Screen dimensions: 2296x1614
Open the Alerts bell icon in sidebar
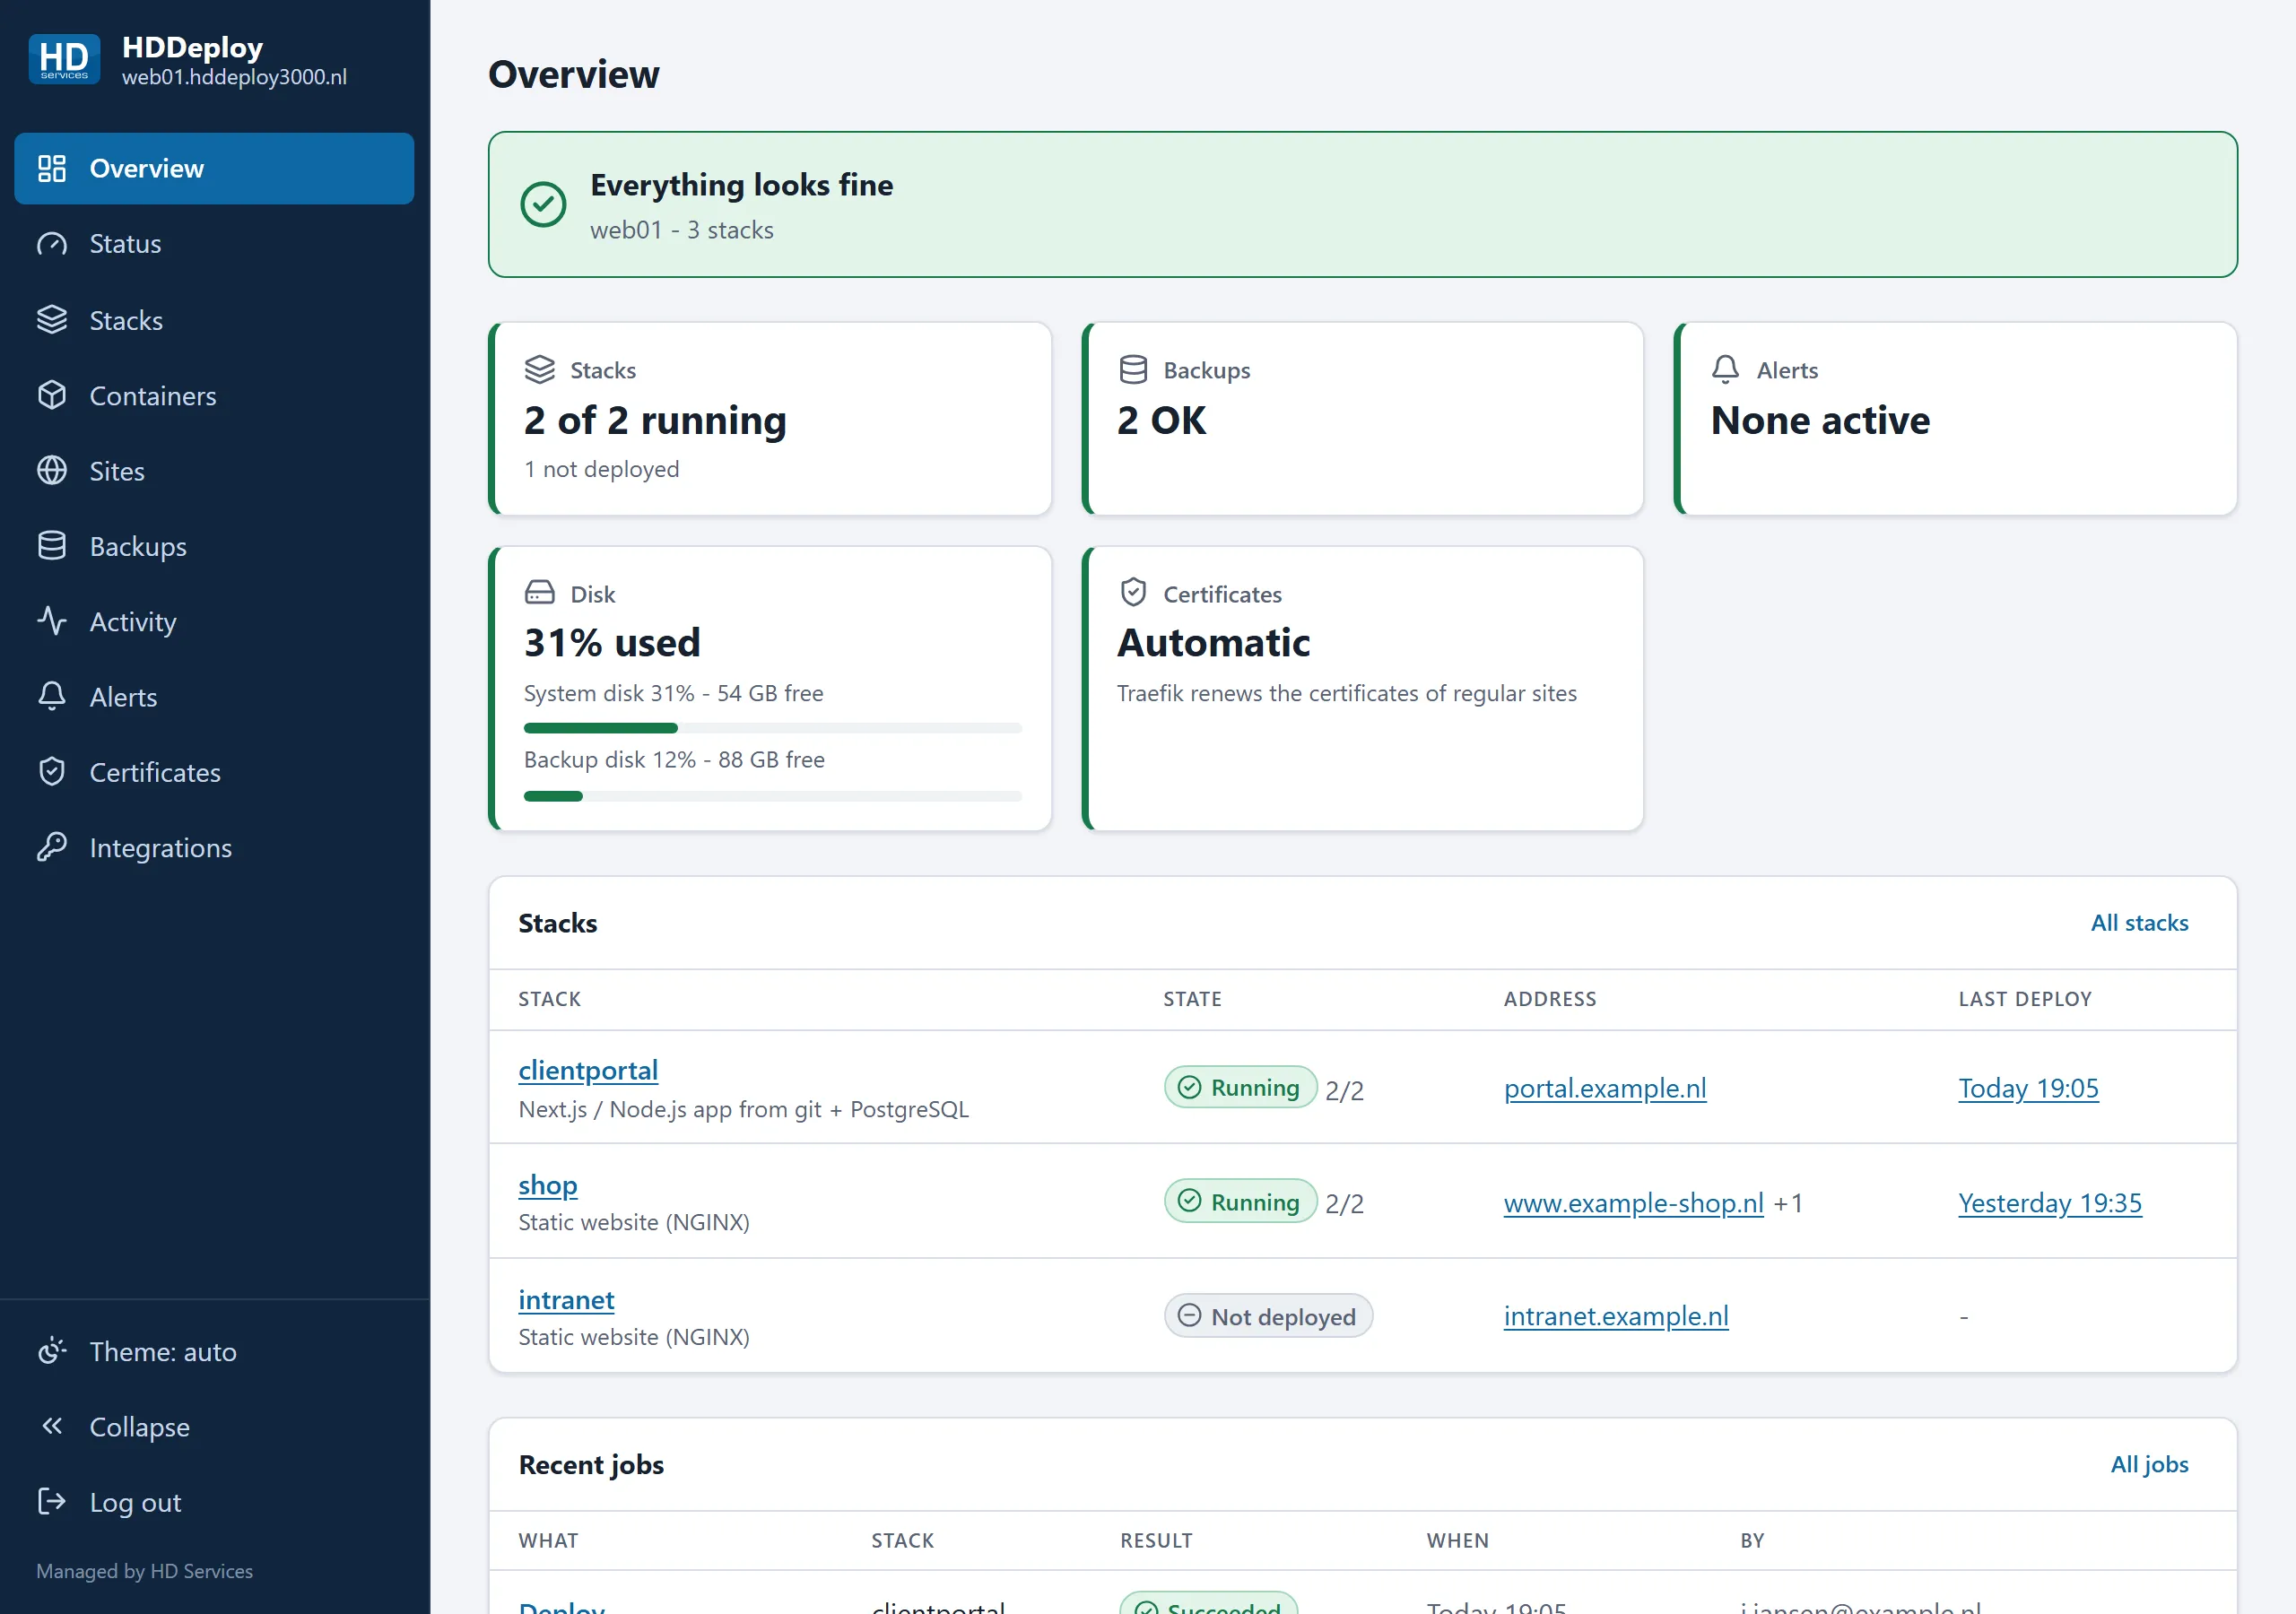pyautogui.click(x=52, y=697)
